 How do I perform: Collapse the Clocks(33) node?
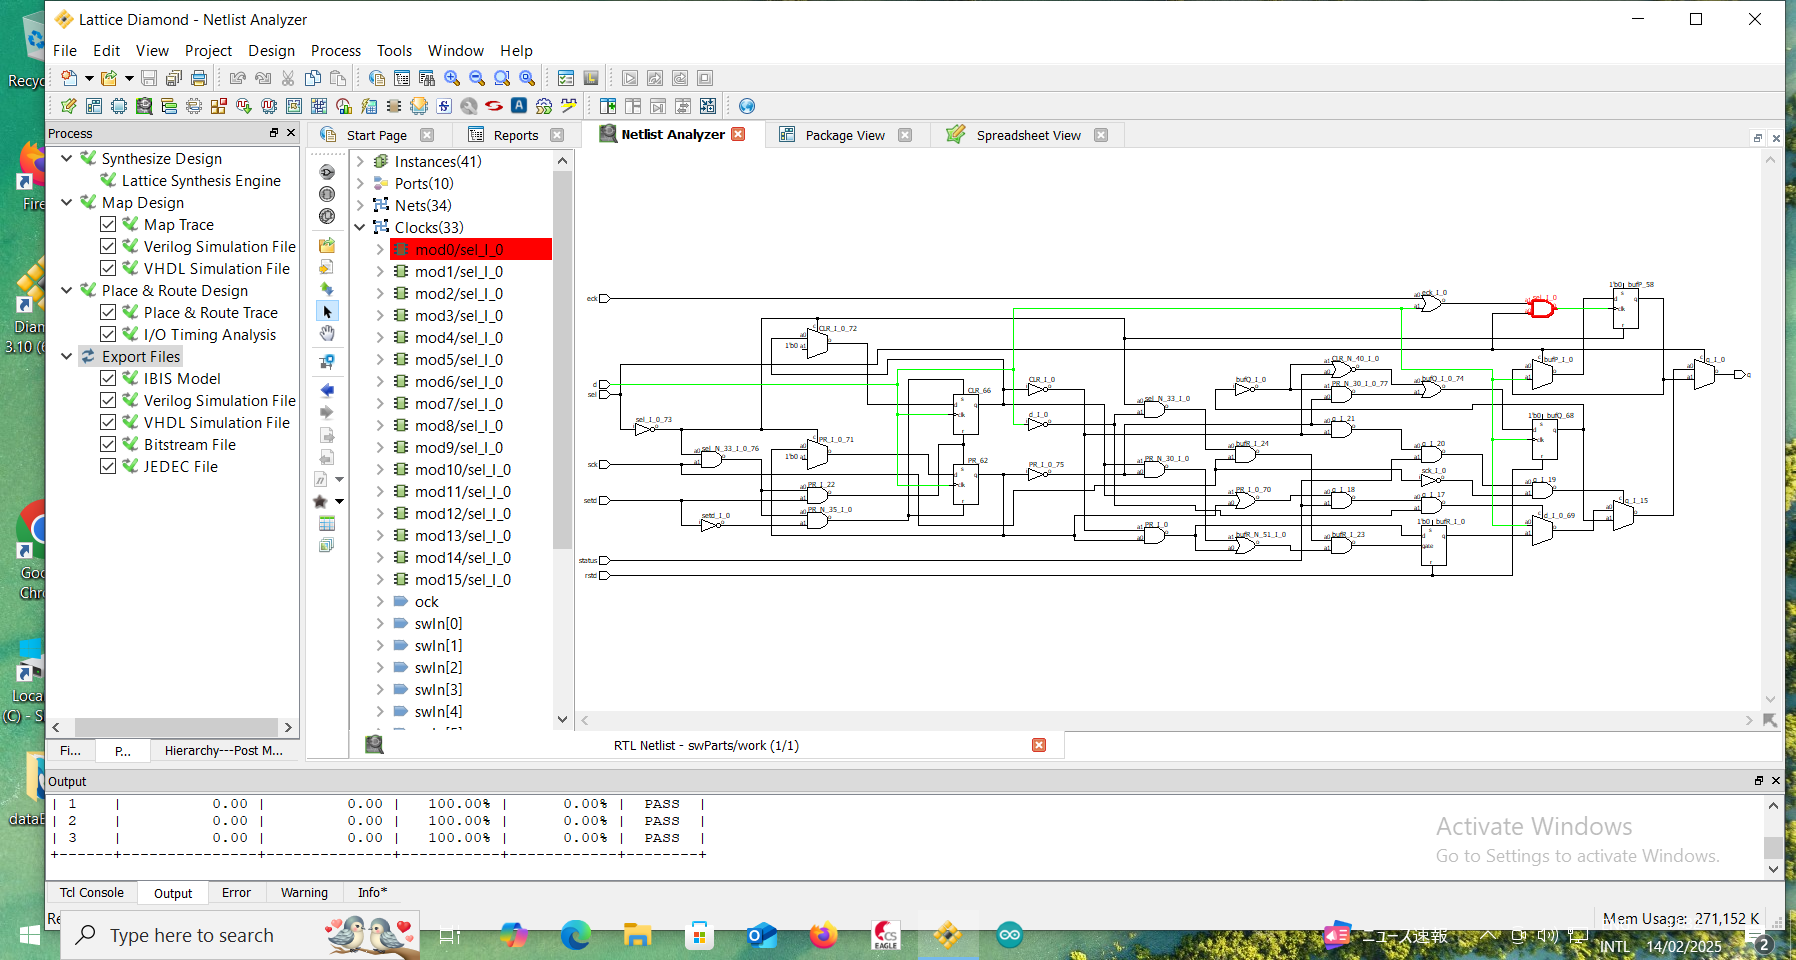[x=360, y=227]
